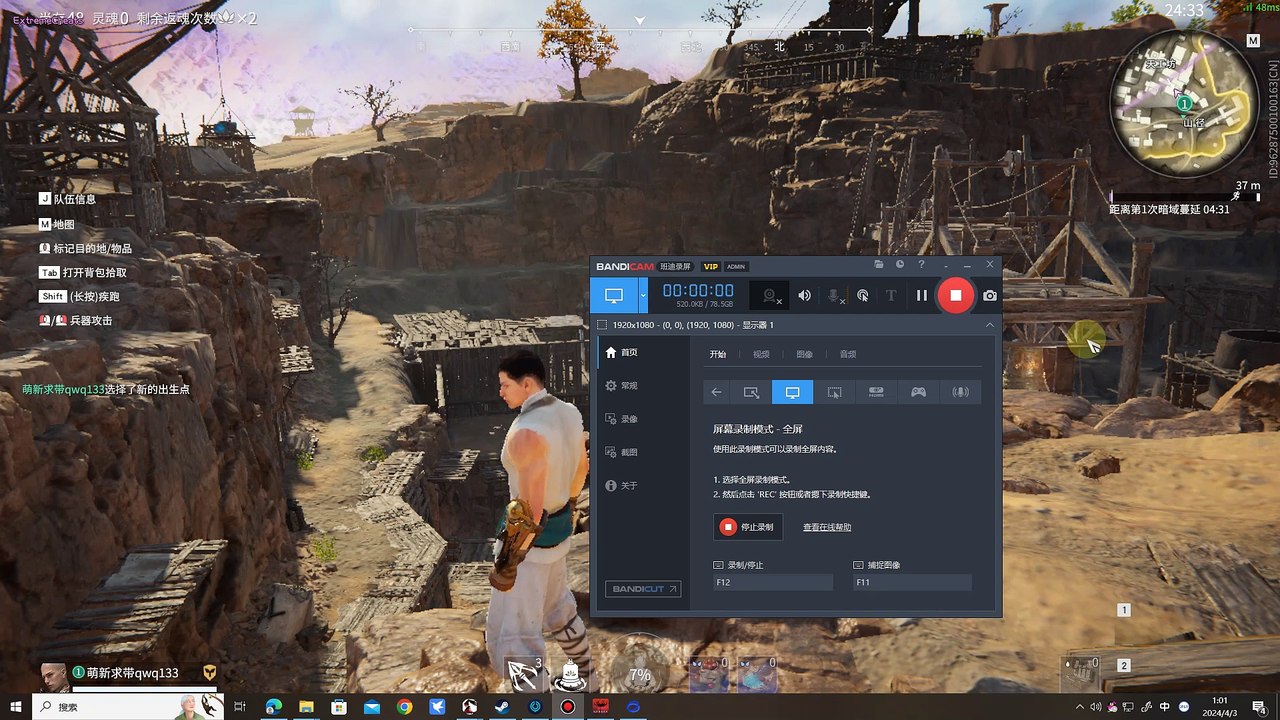Image resolution: width=1280 pixels, height=720 pixels.
Task: Select rectangle area recording mode
Action: click(x=751, y=392)
